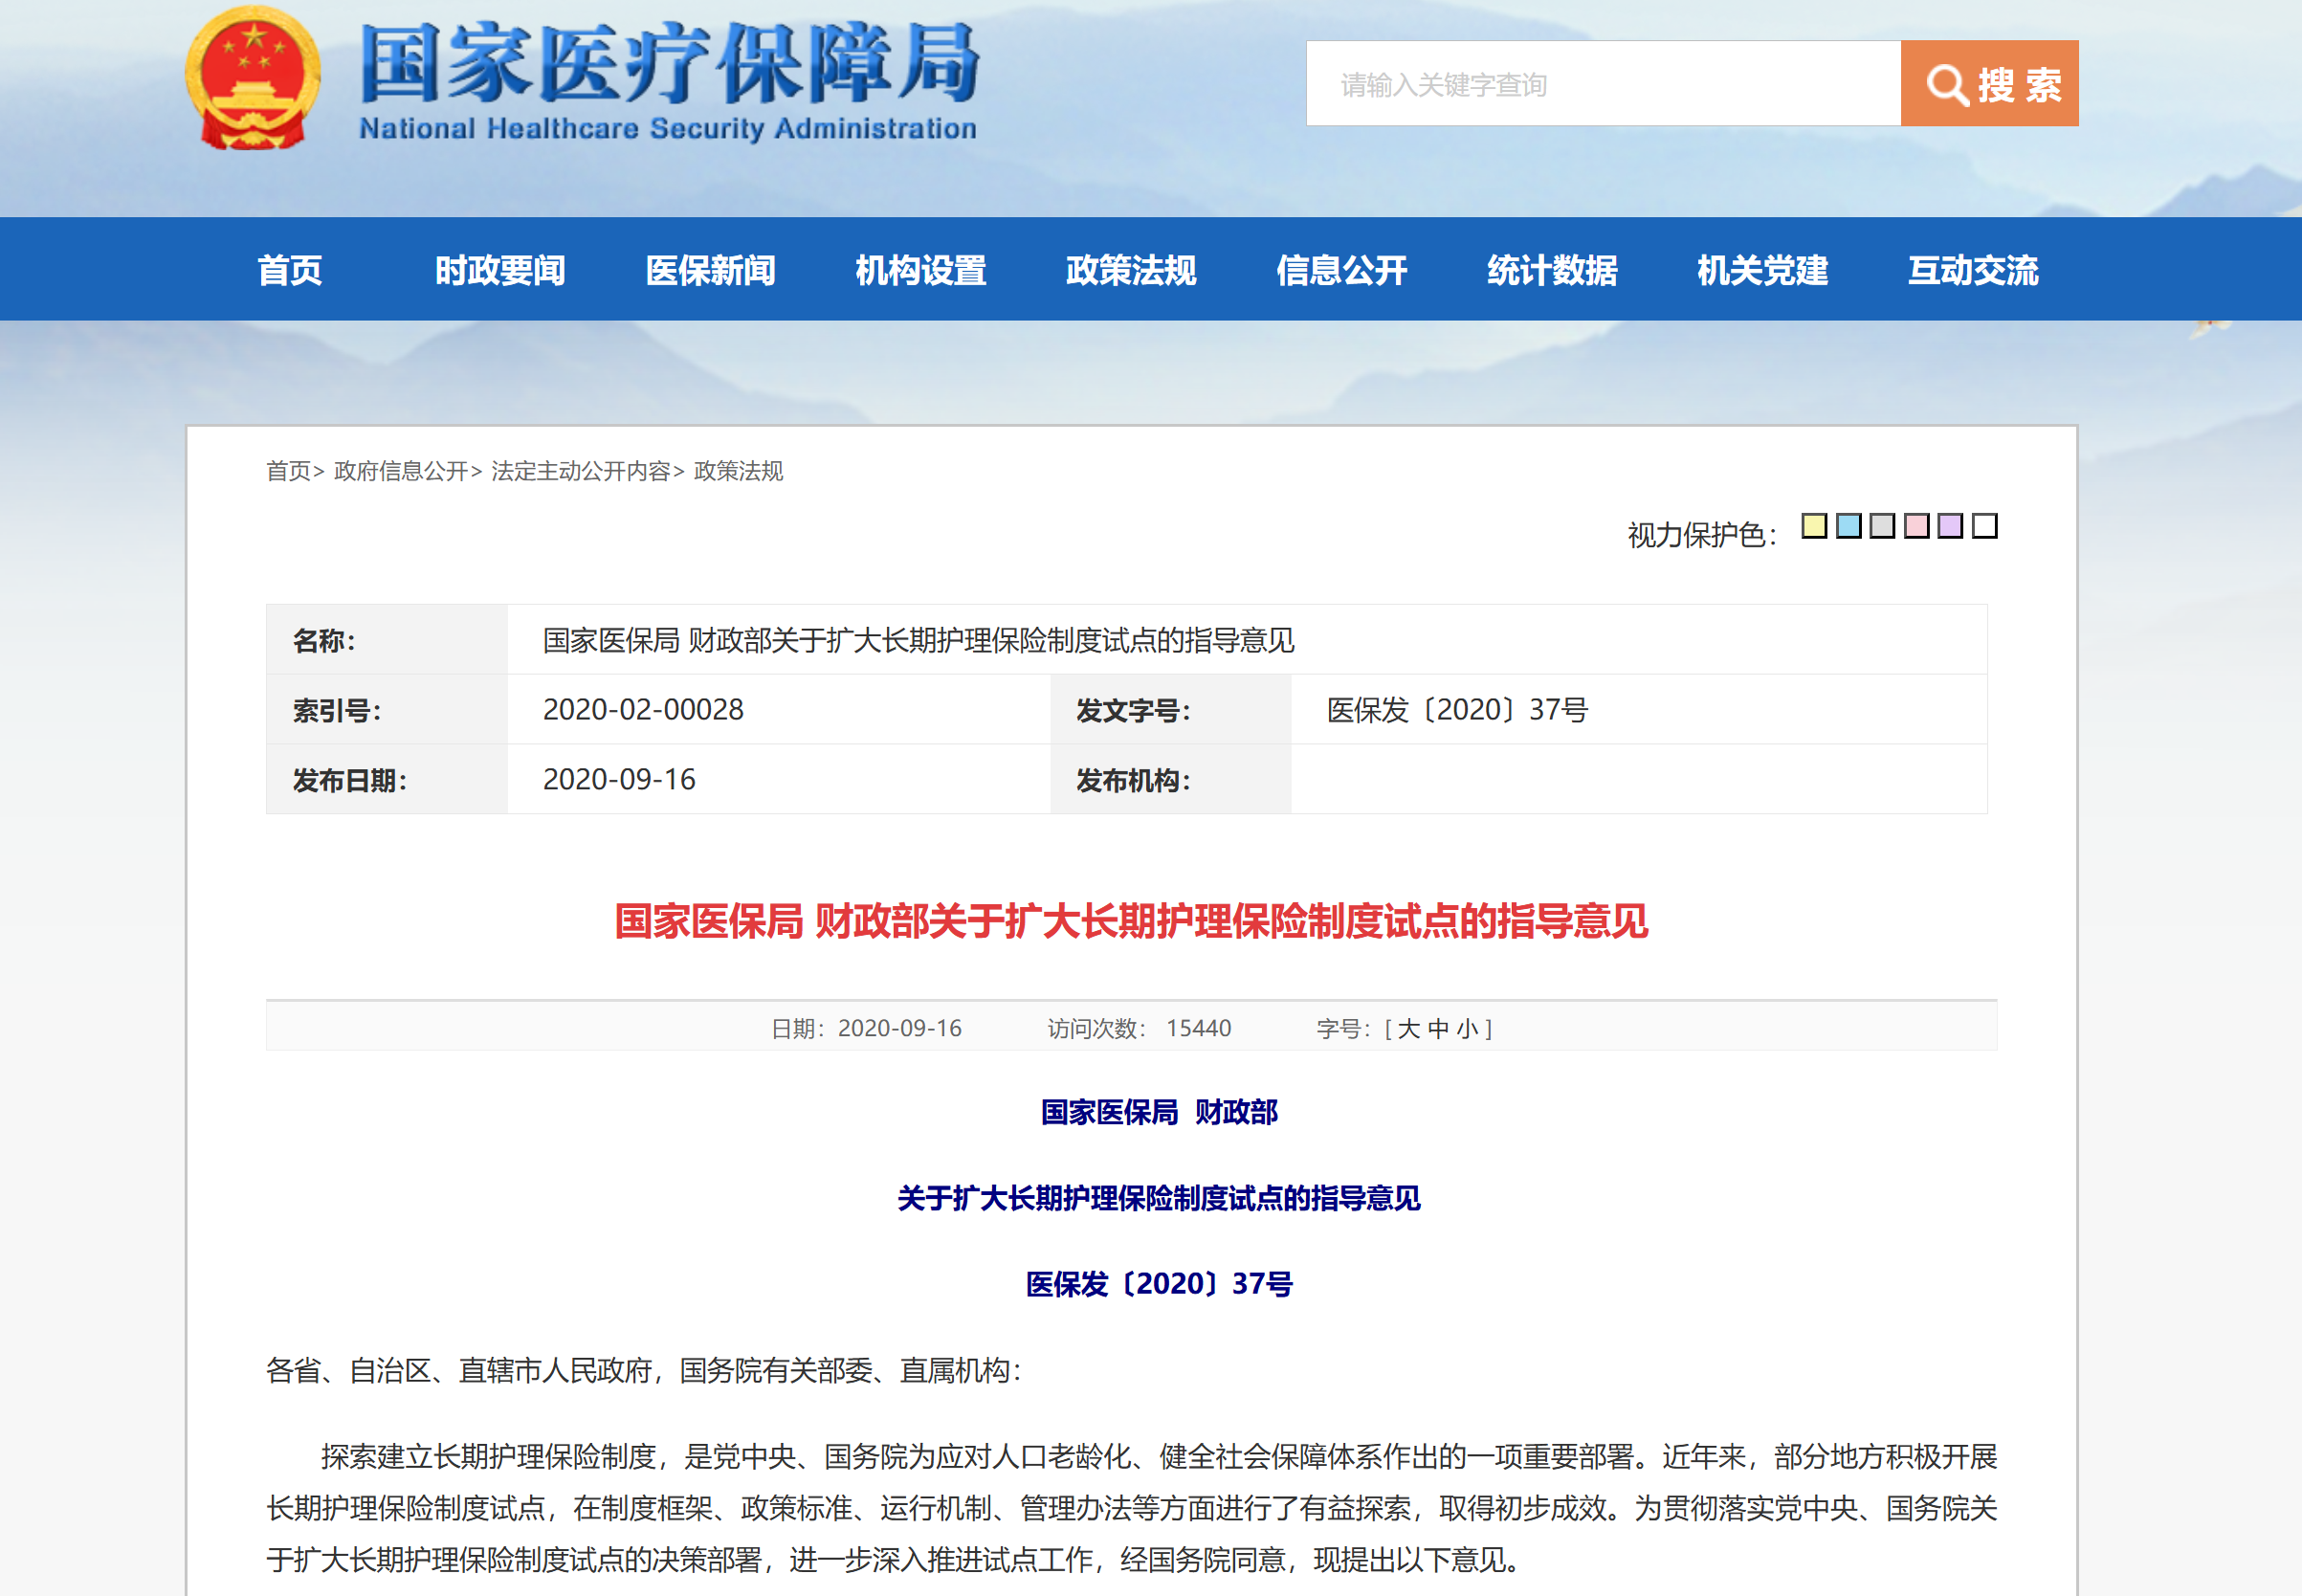Click the 索引号 label cell
This screenshot has width=2302, height=1596.
pyautogui.click(x=387, y=710)
